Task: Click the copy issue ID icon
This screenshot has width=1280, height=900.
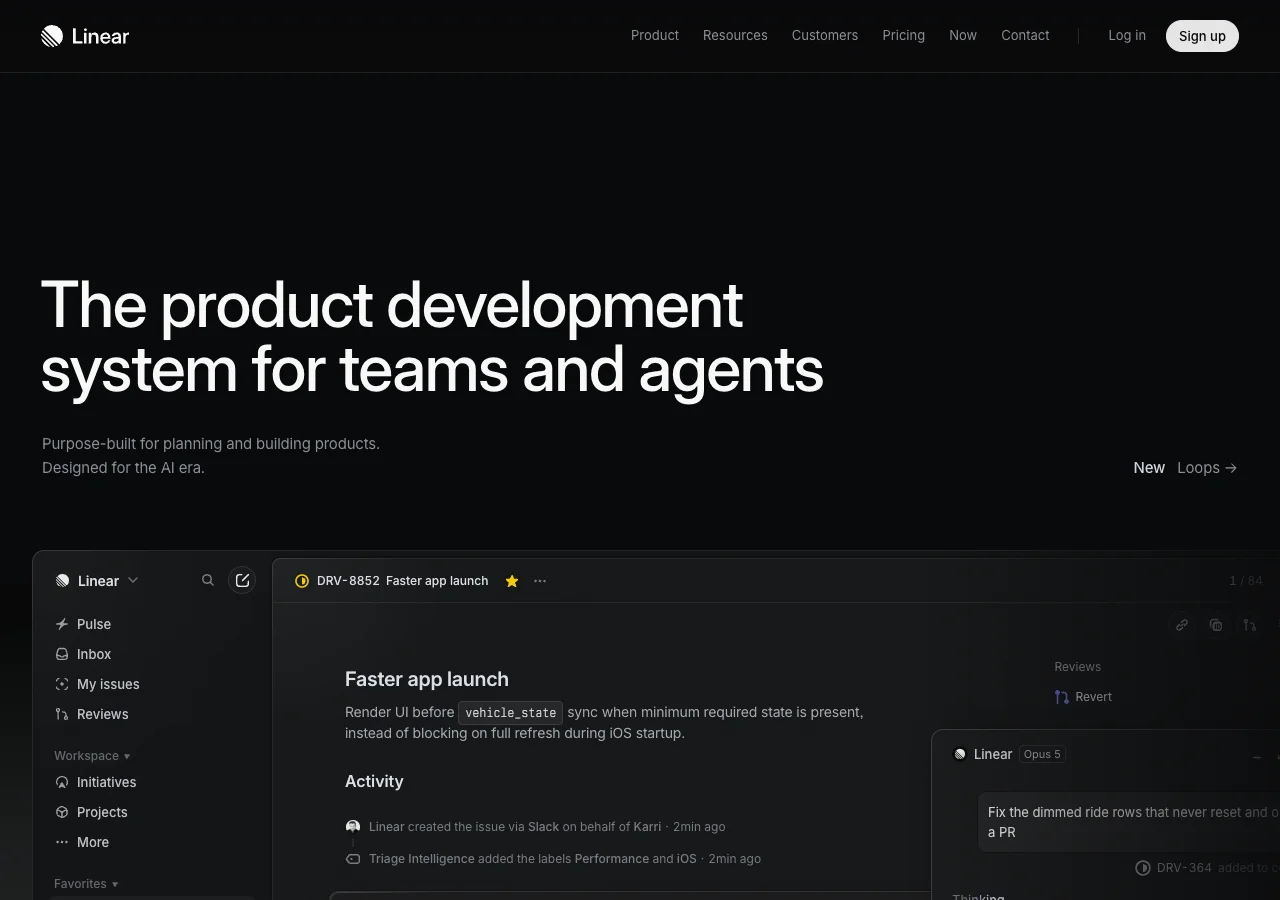Action: click(1216, 625)
